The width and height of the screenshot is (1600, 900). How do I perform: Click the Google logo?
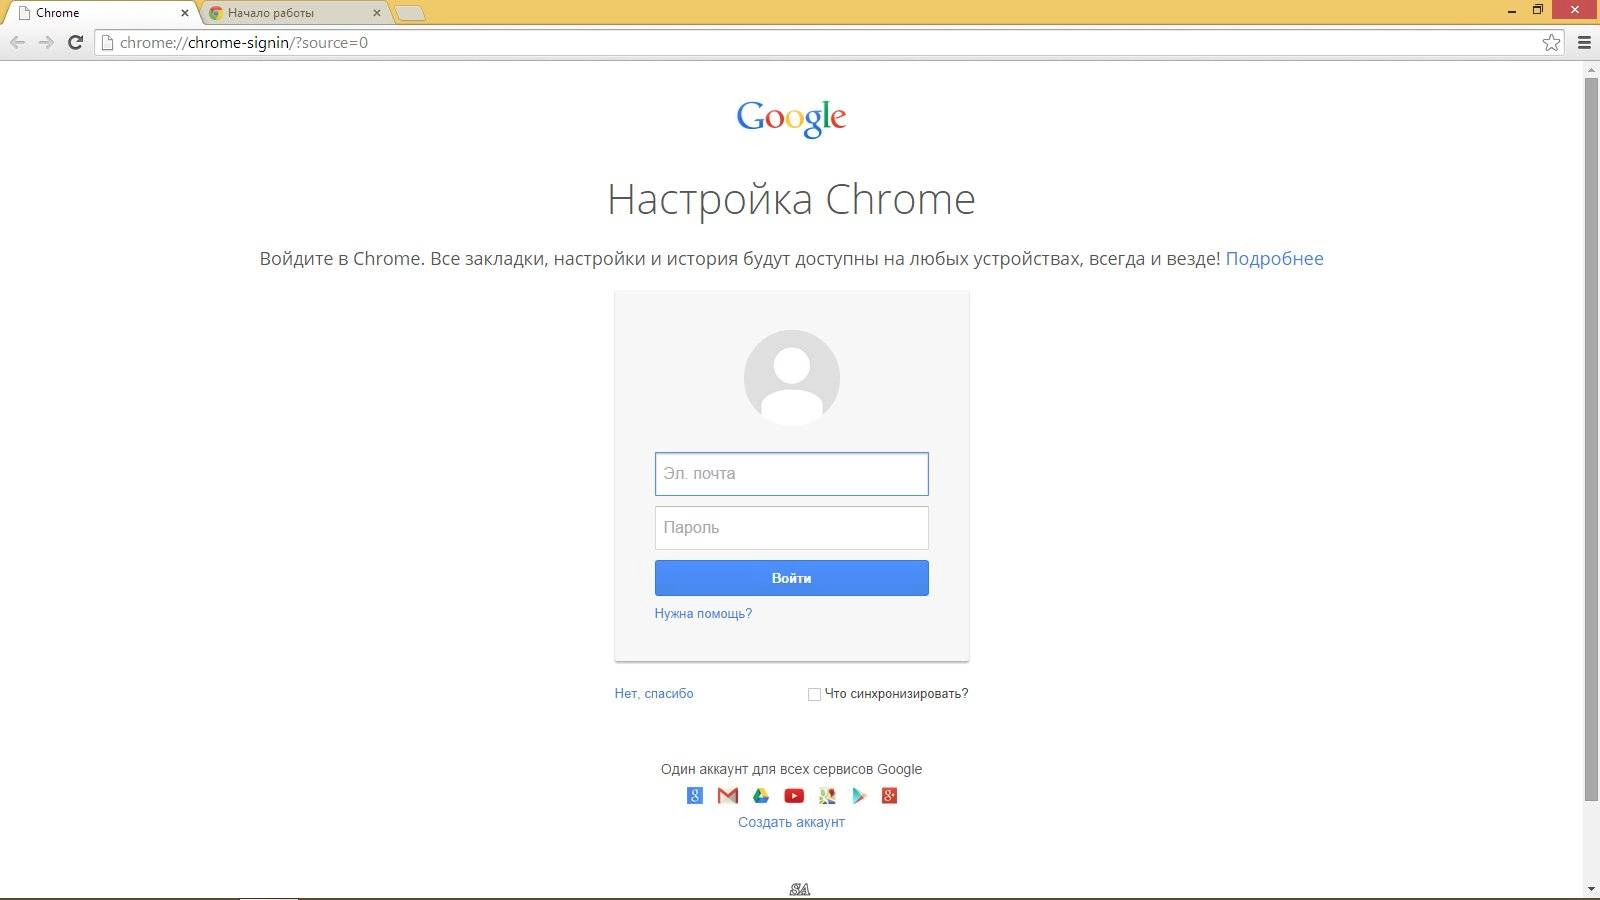pyautogui.click(x=791, y=118)
